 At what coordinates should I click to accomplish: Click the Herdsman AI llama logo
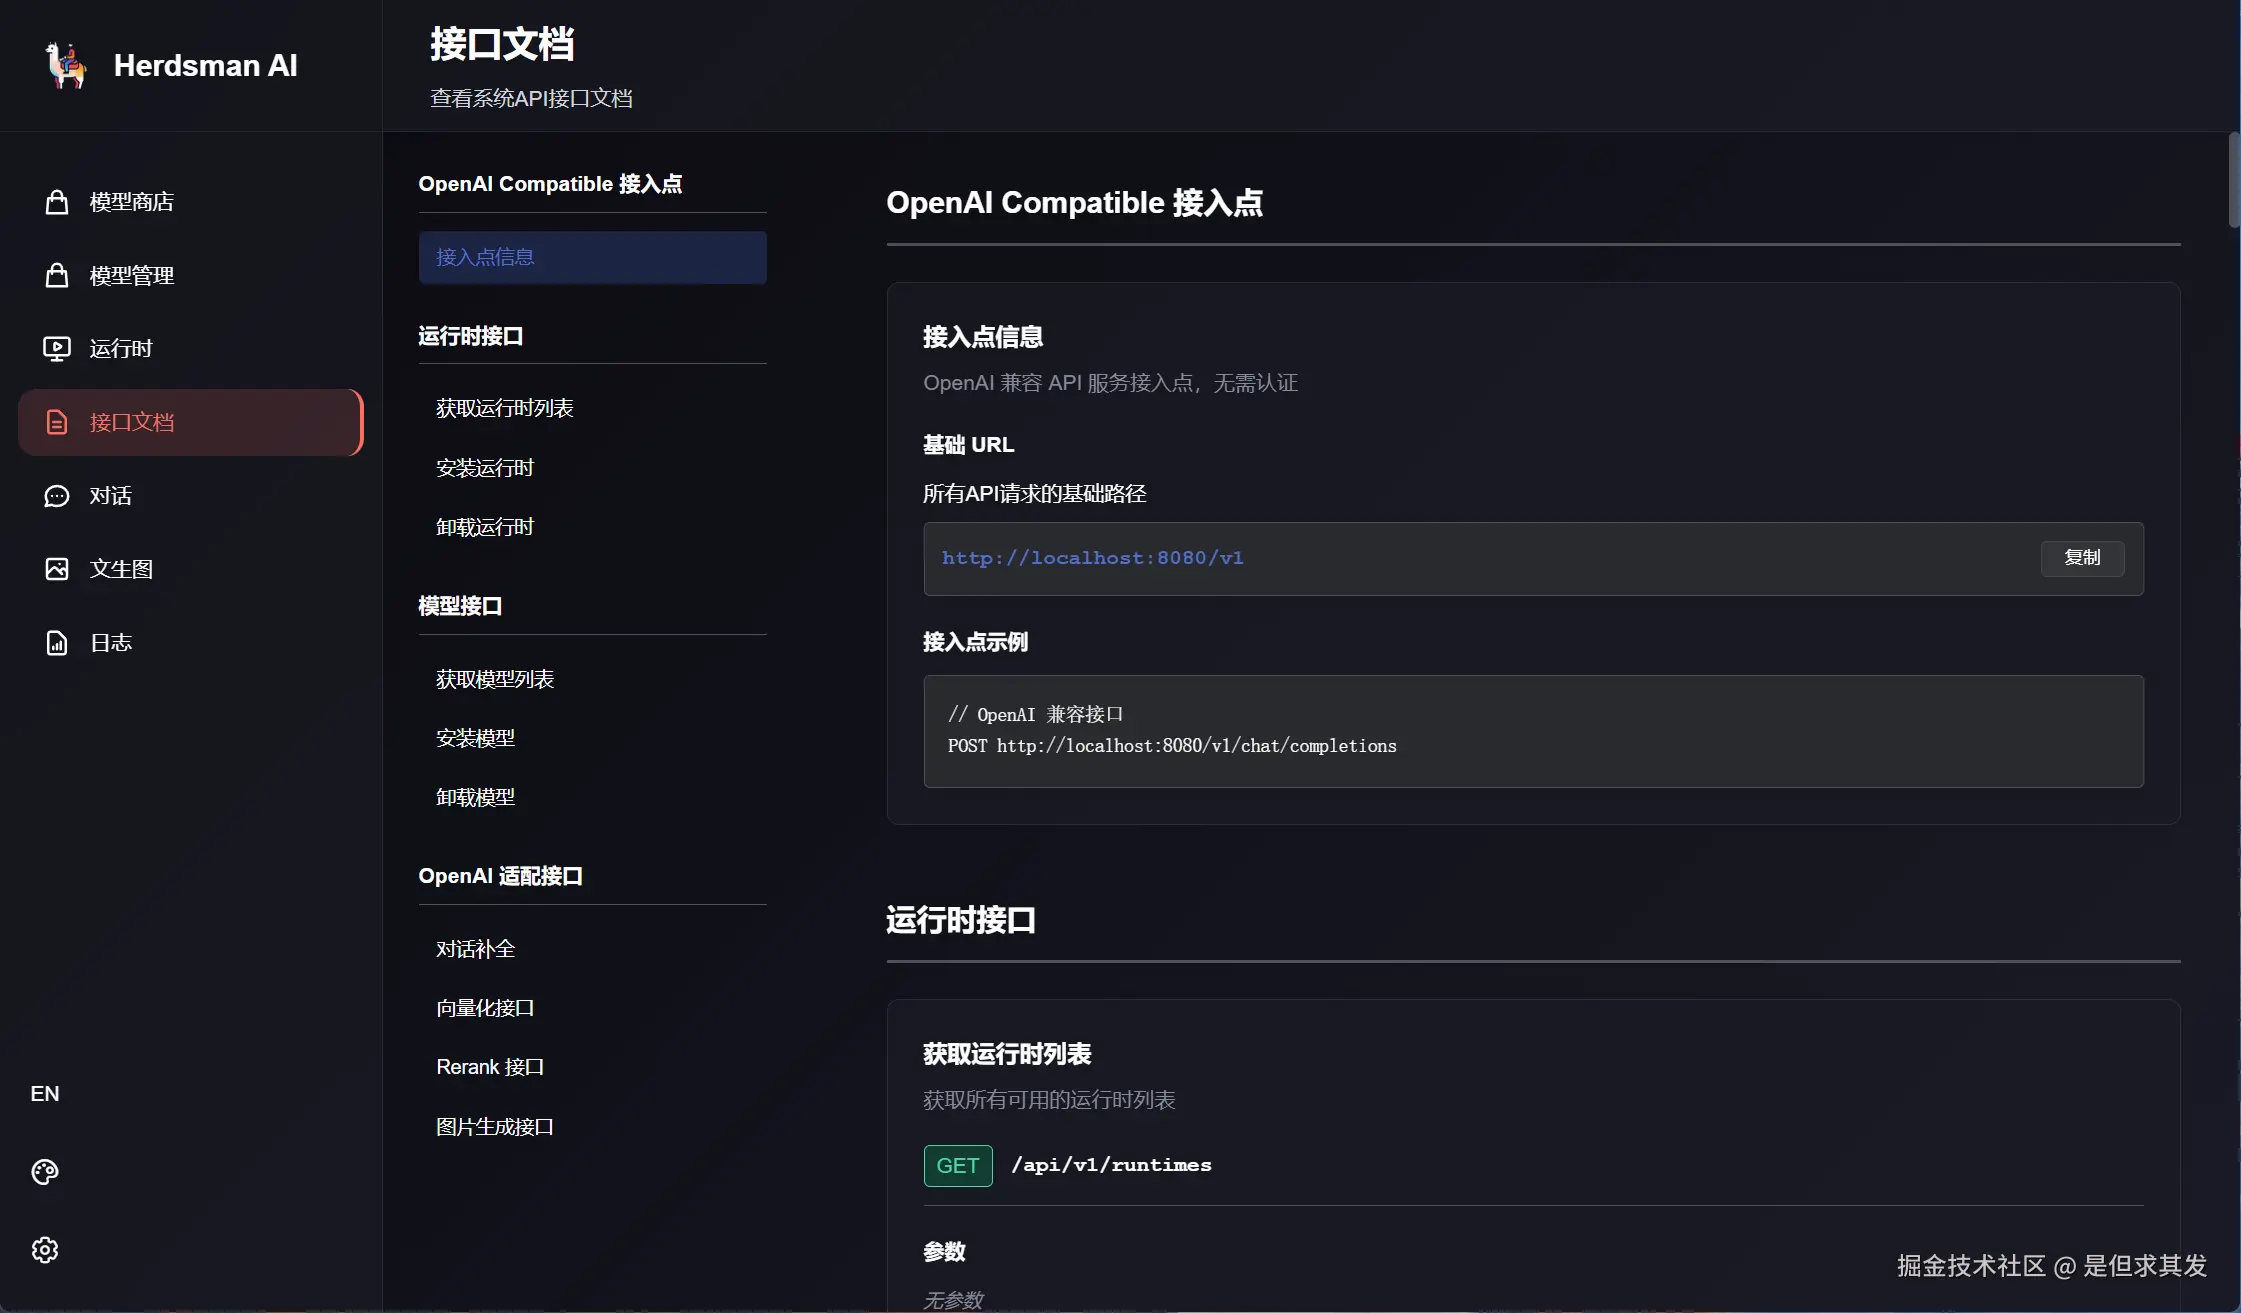pos(66,66)
